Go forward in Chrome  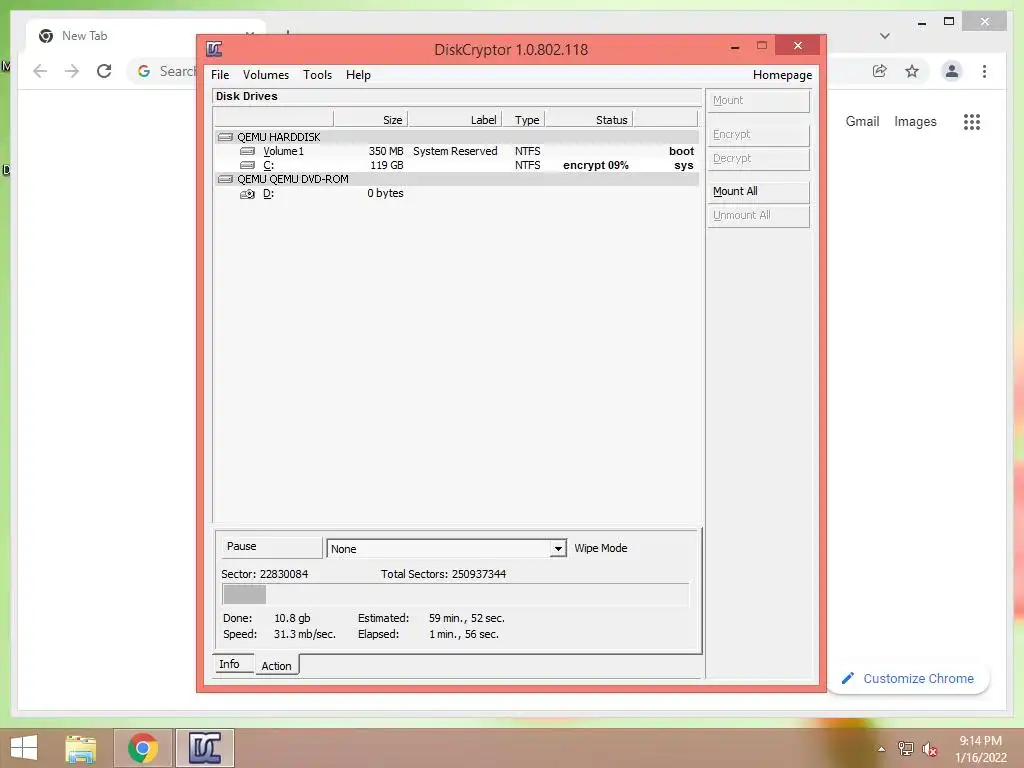point(72,71)
